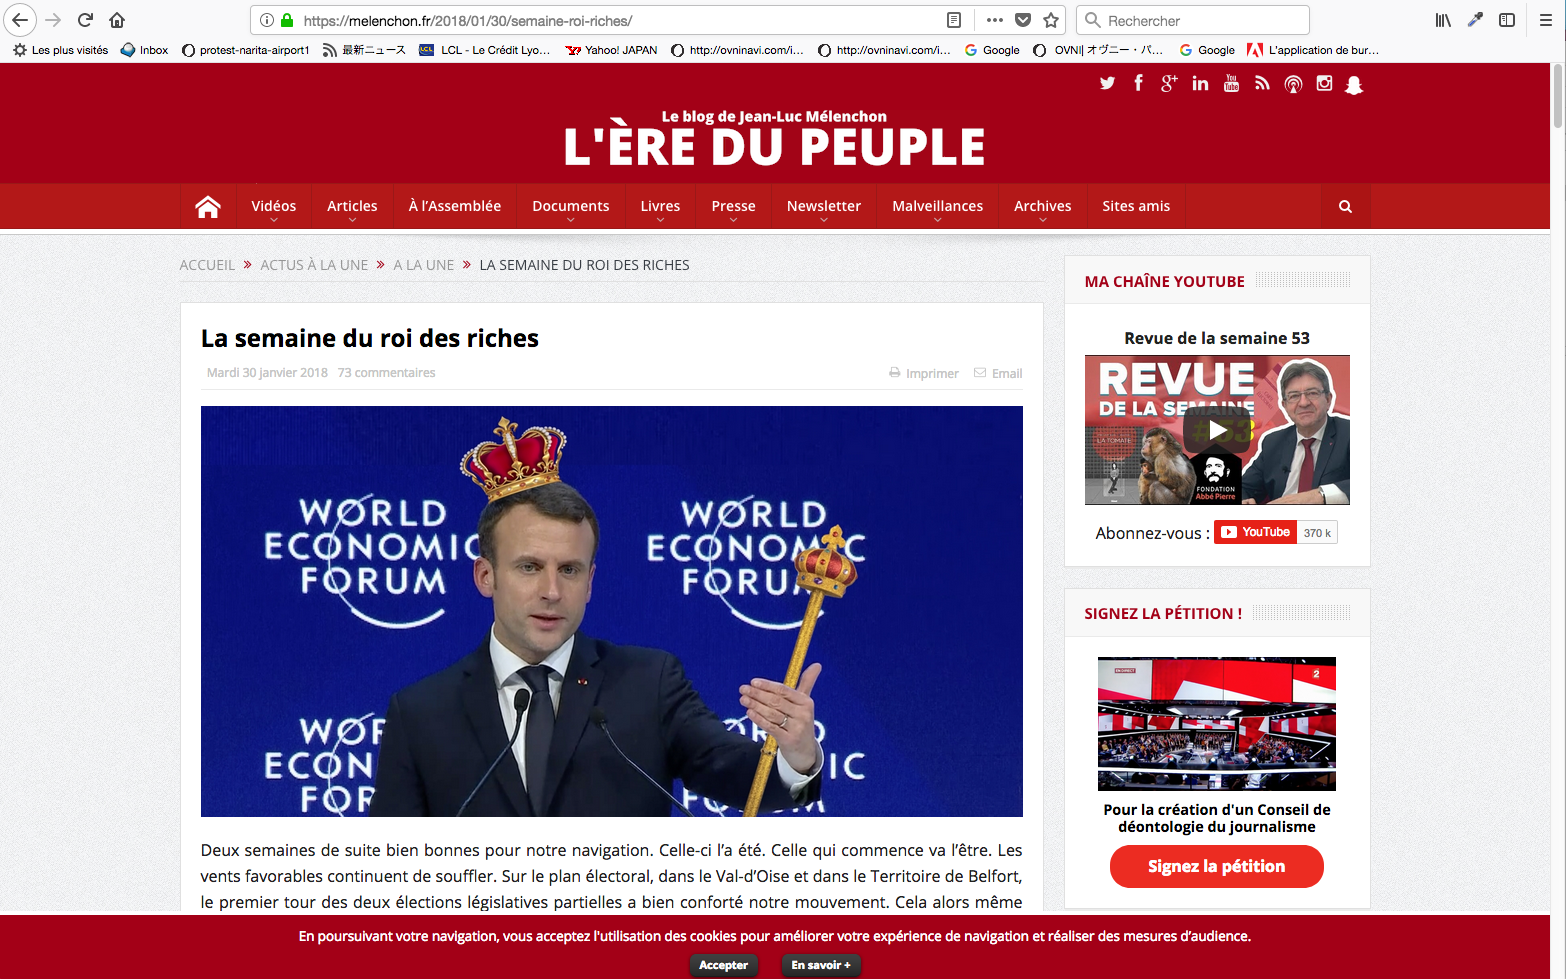
Task: Bookmark this page with star icon
Action: [1051, 20]
